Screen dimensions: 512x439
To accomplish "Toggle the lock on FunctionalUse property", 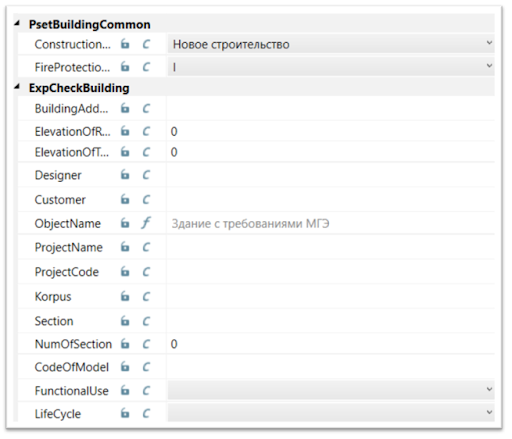I will 125,390.
